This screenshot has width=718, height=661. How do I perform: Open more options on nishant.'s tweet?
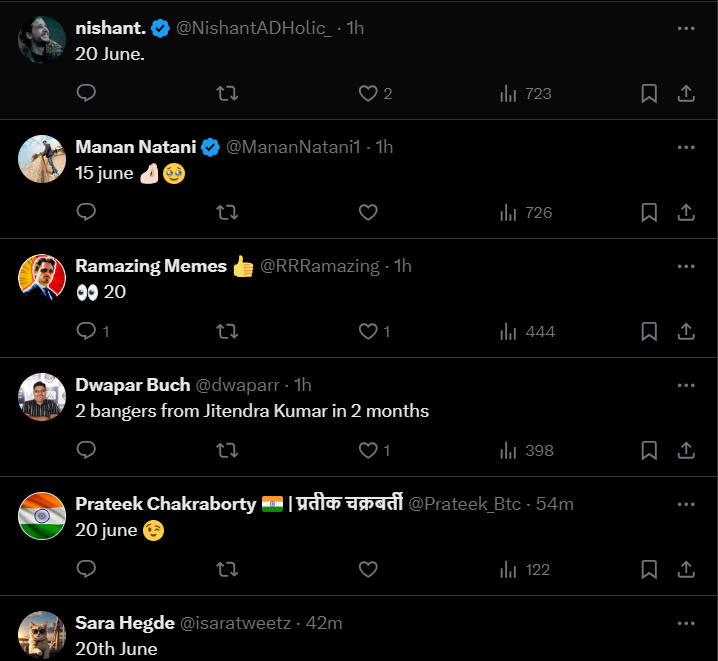686,28
